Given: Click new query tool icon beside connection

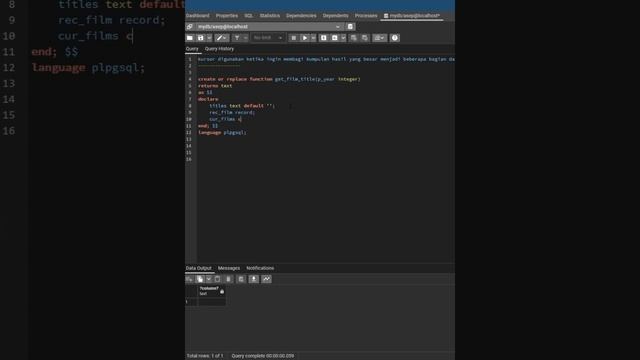Looking at the screenshot, I should [350, 27].
